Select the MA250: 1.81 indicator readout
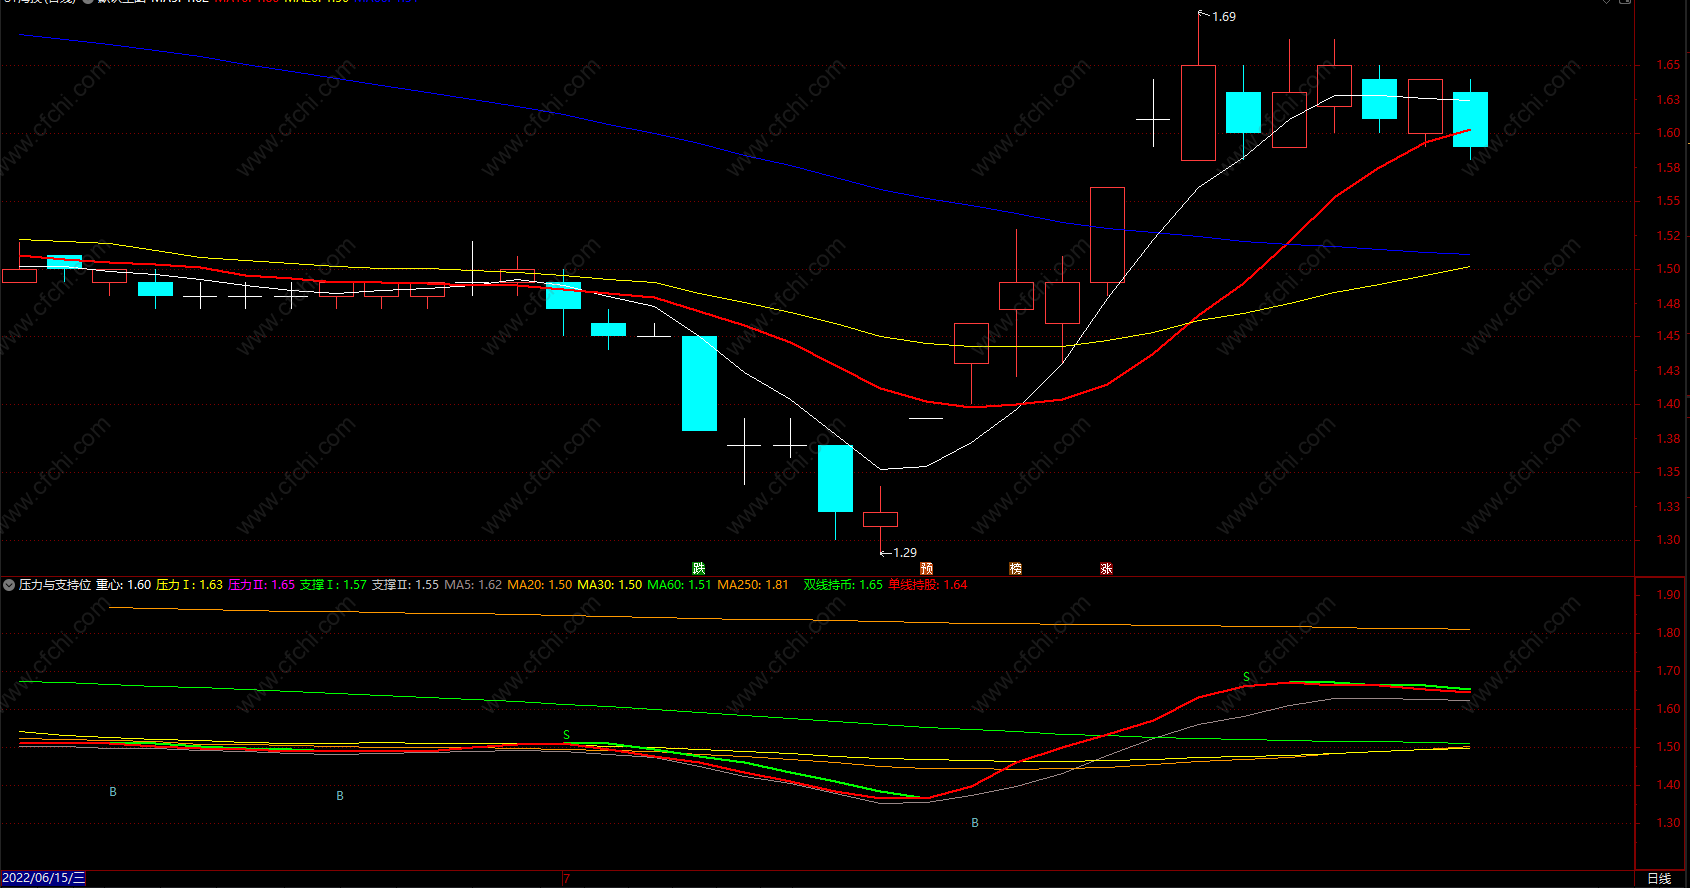This screenshot has height=888, width=1690. pyautogui.click(x=753, y=585)
